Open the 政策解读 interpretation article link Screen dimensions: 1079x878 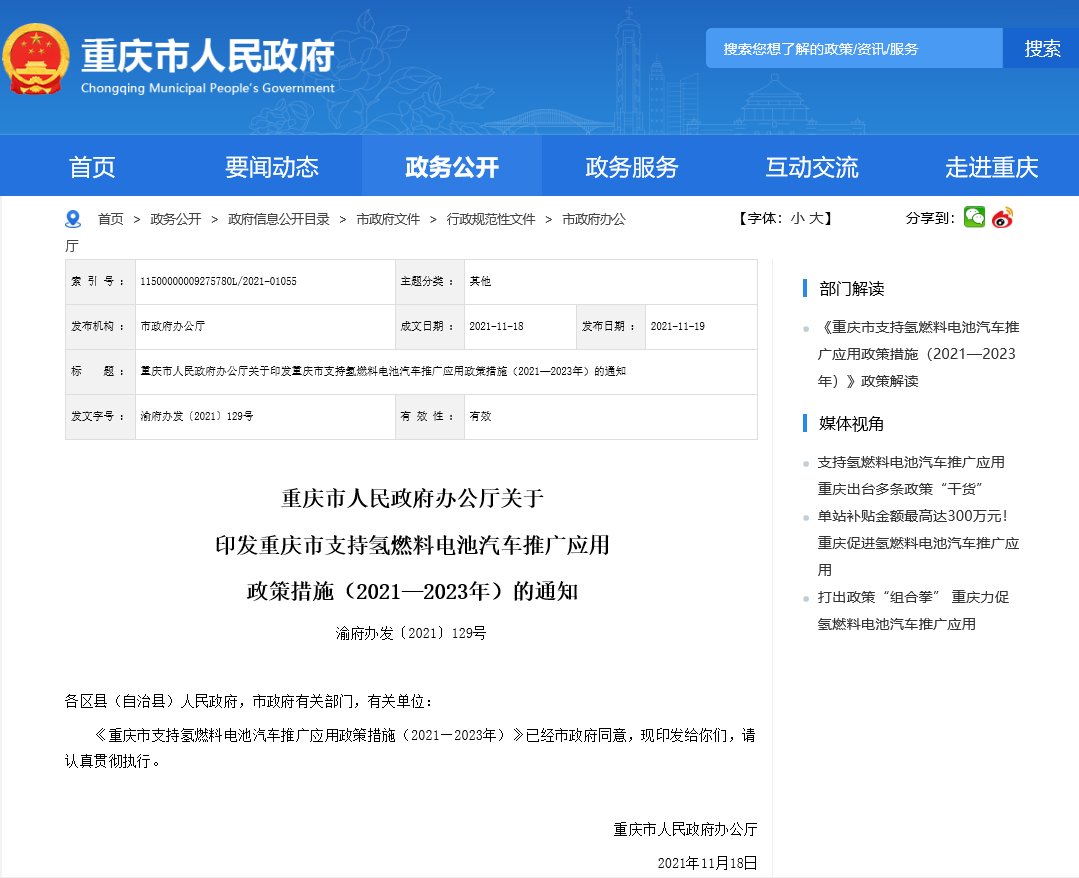tap(918, 354)
